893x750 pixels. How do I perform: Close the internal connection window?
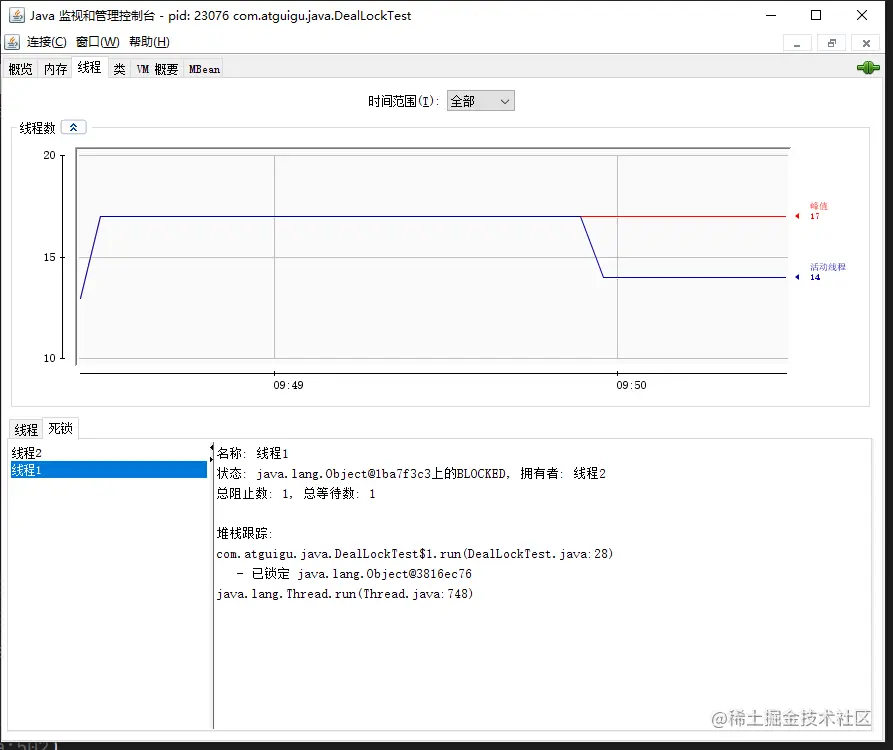(x=866, y=43)
